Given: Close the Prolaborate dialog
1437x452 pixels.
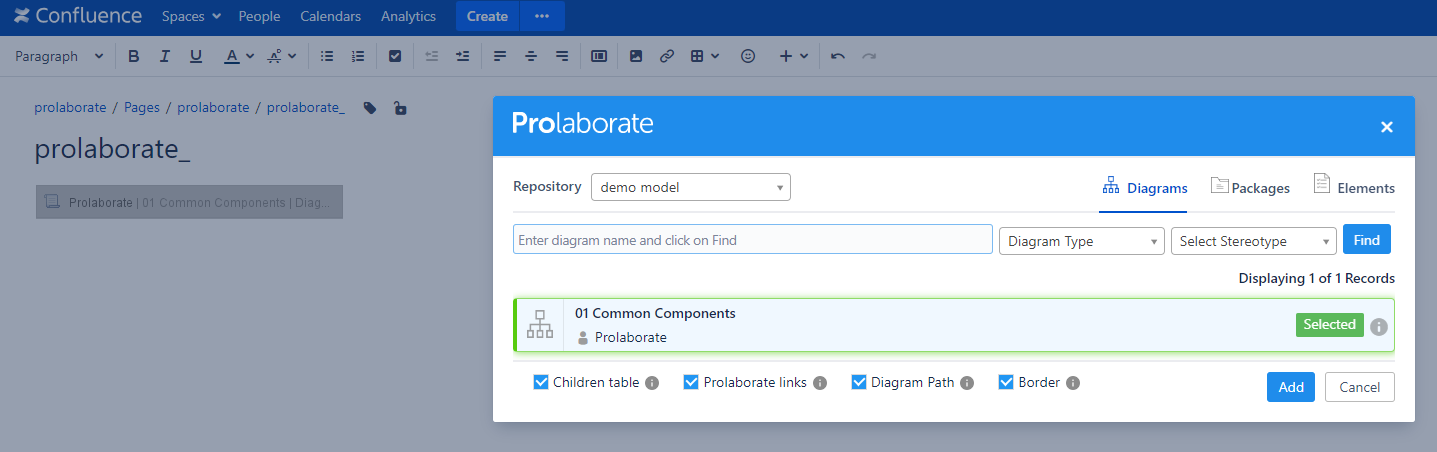Looking at the screenshot, I should [x=1386, y=127].
